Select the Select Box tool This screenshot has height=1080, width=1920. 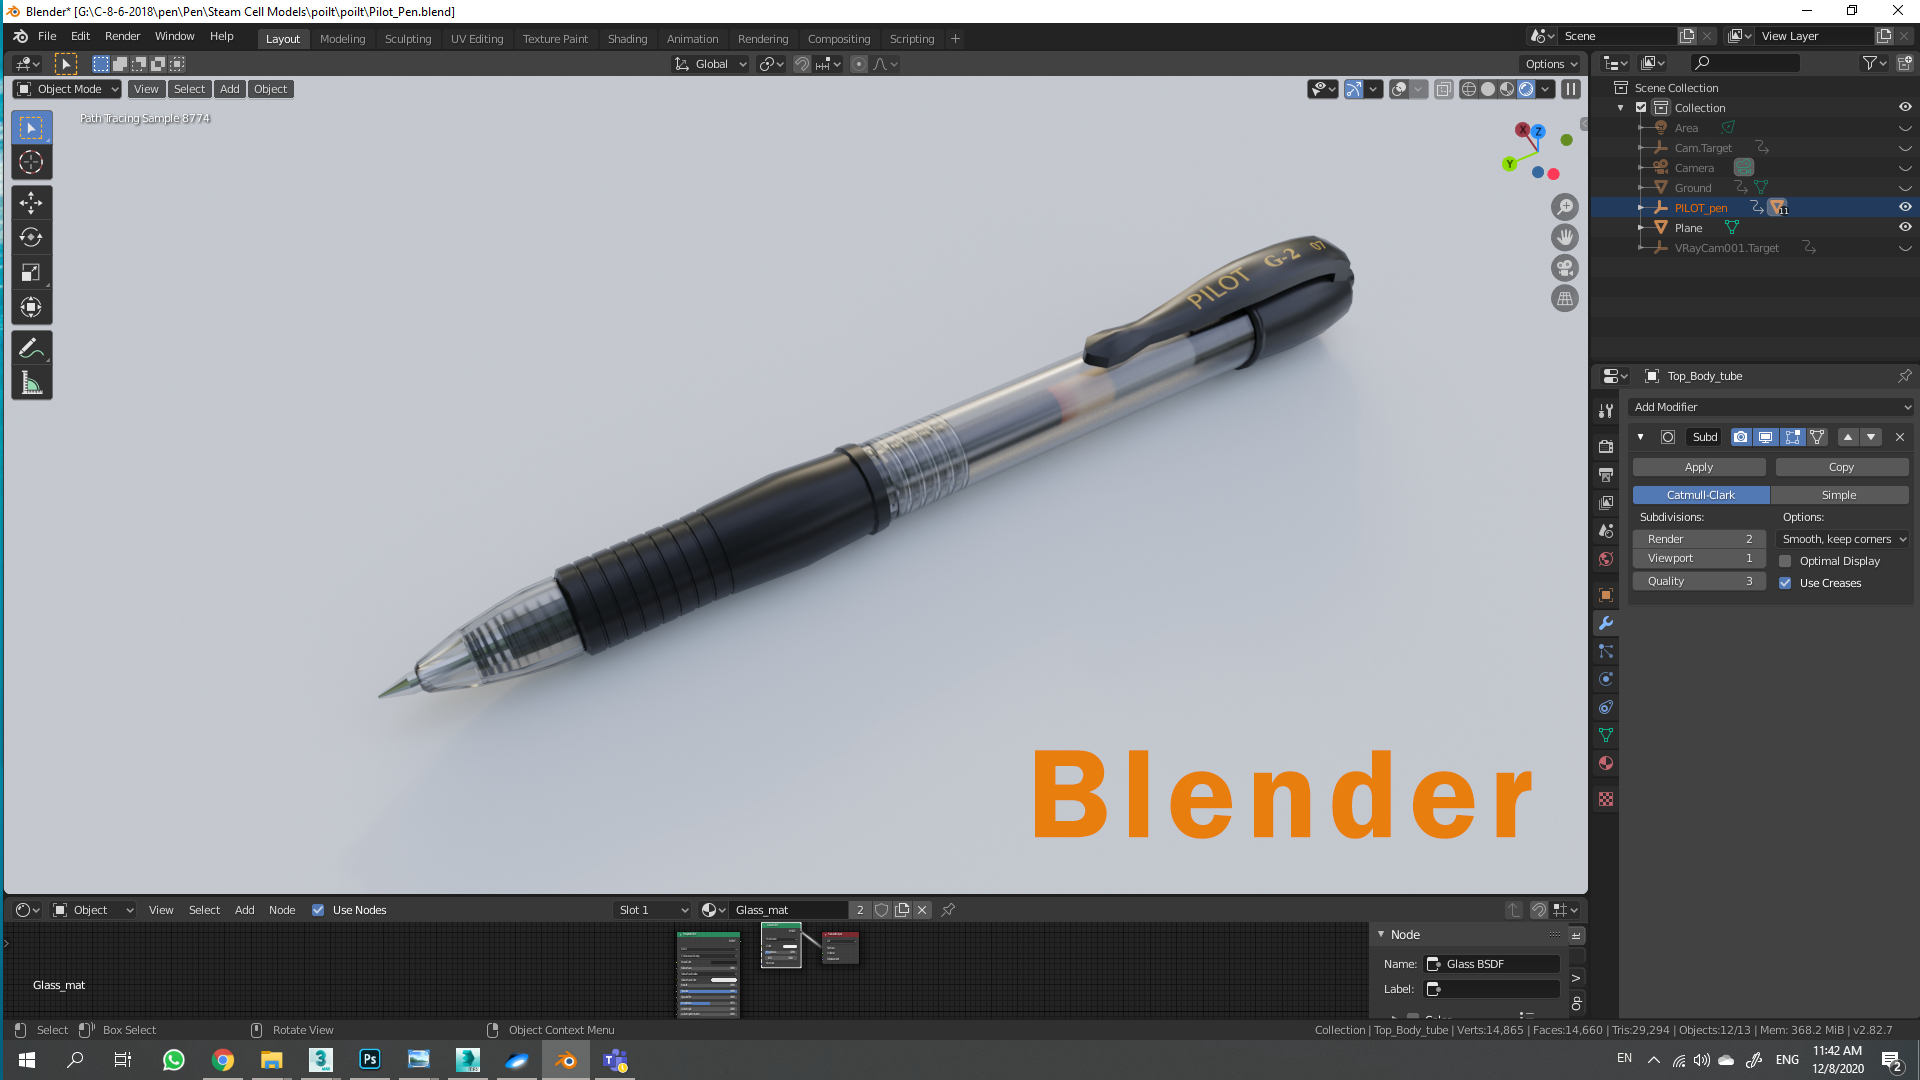(x=31, y=128)
